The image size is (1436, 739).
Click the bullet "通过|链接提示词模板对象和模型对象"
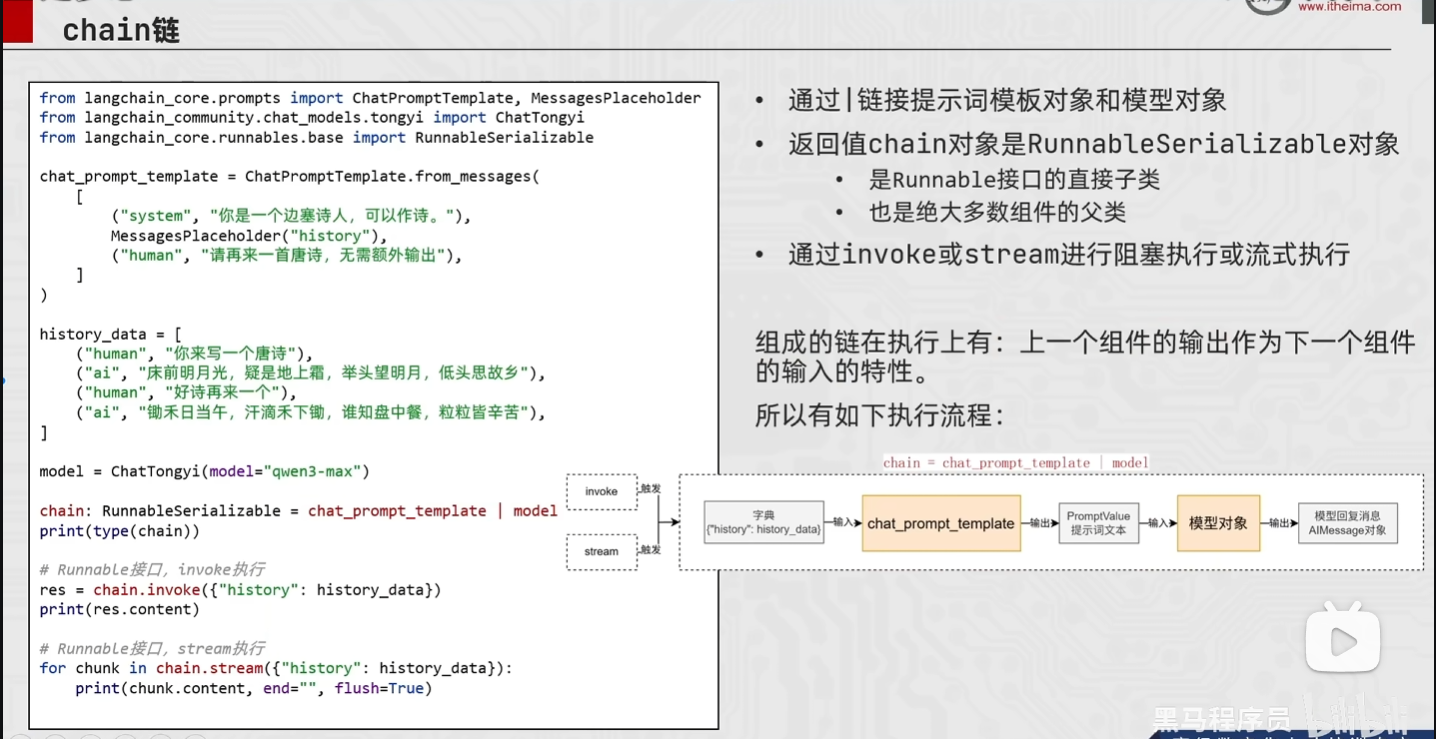tap(1007, 100)
